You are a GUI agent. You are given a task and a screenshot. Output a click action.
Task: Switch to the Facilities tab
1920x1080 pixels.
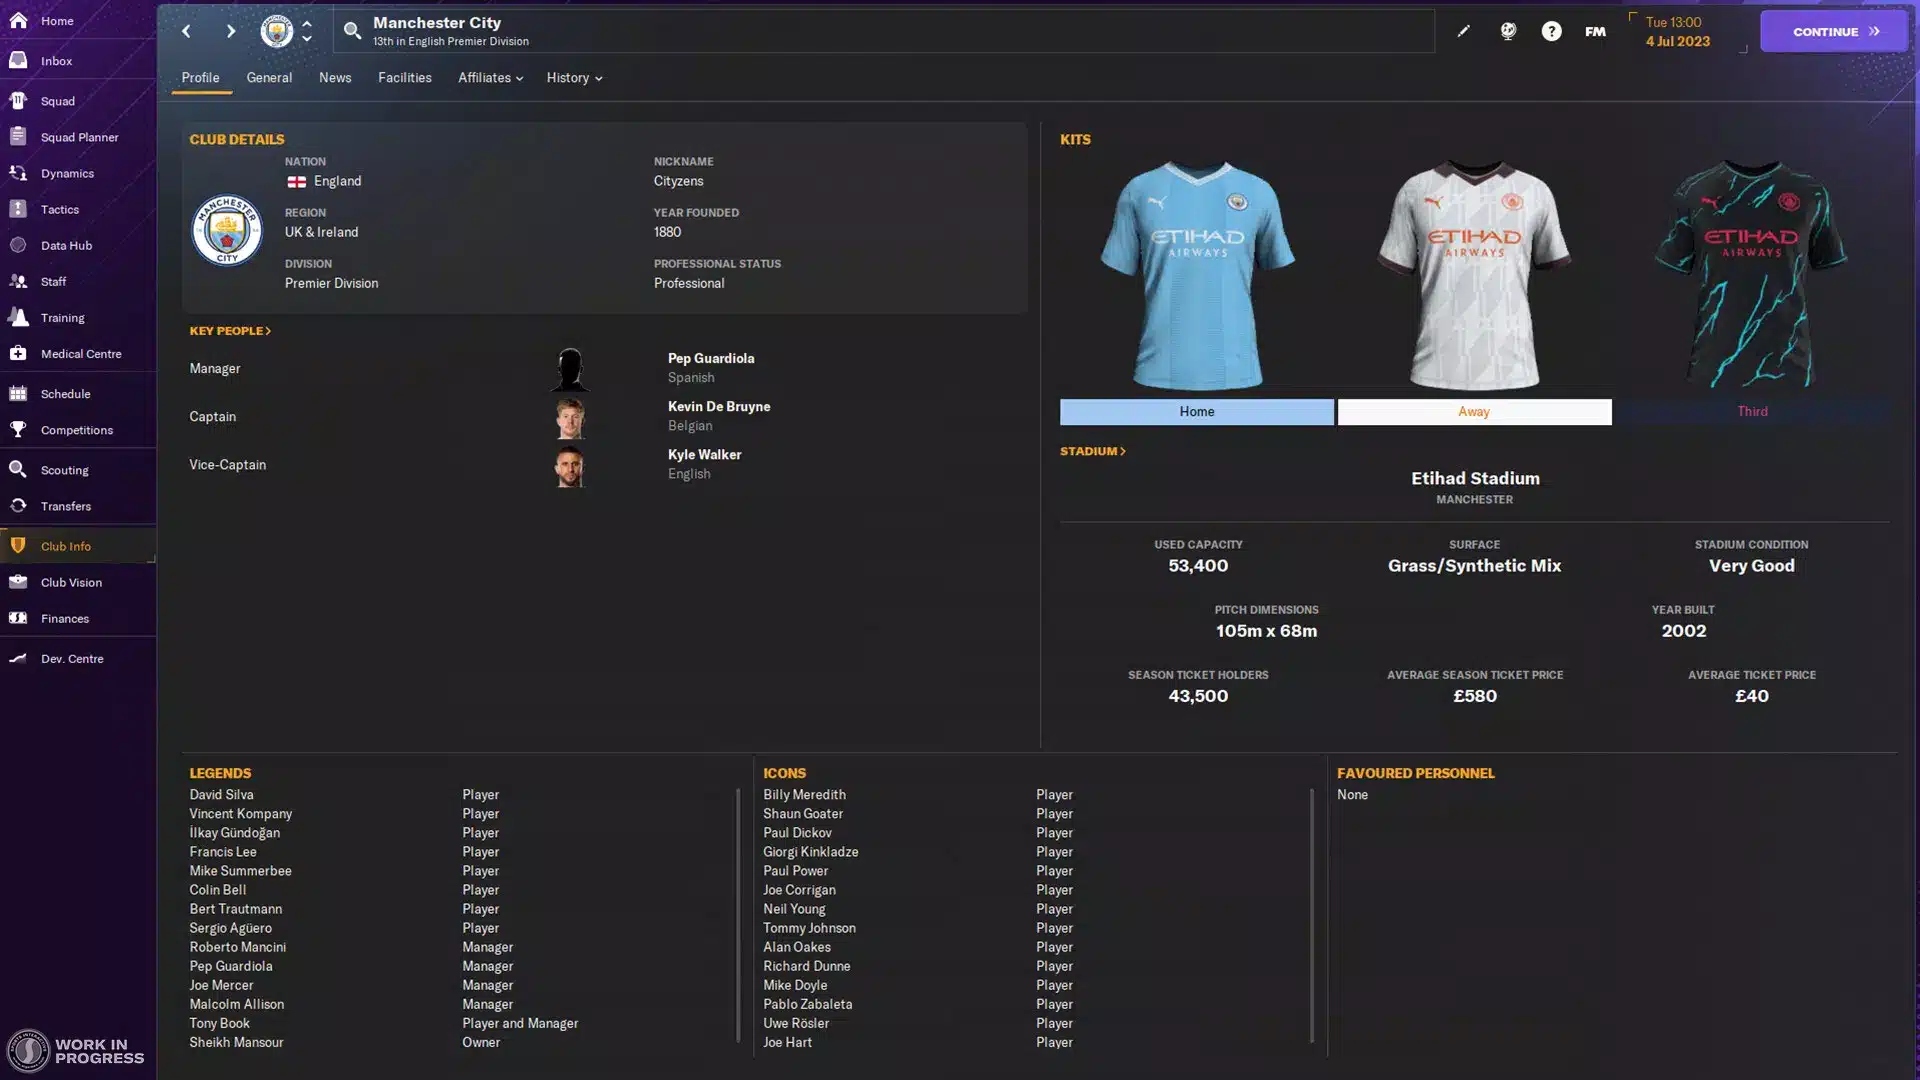[404, 78]
